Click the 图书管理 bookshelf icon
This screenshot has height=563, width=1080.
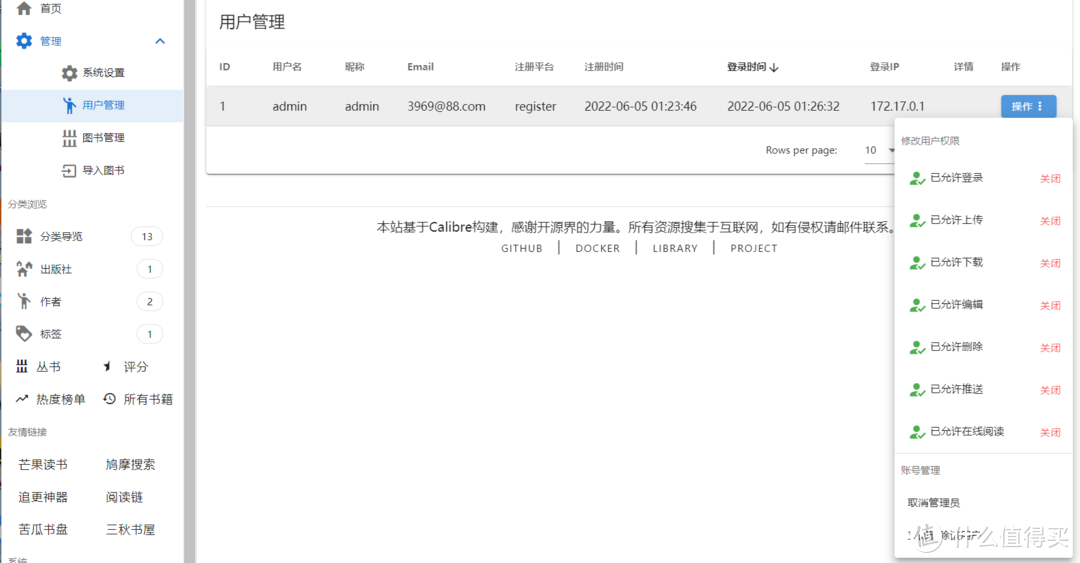pos(70,138)
